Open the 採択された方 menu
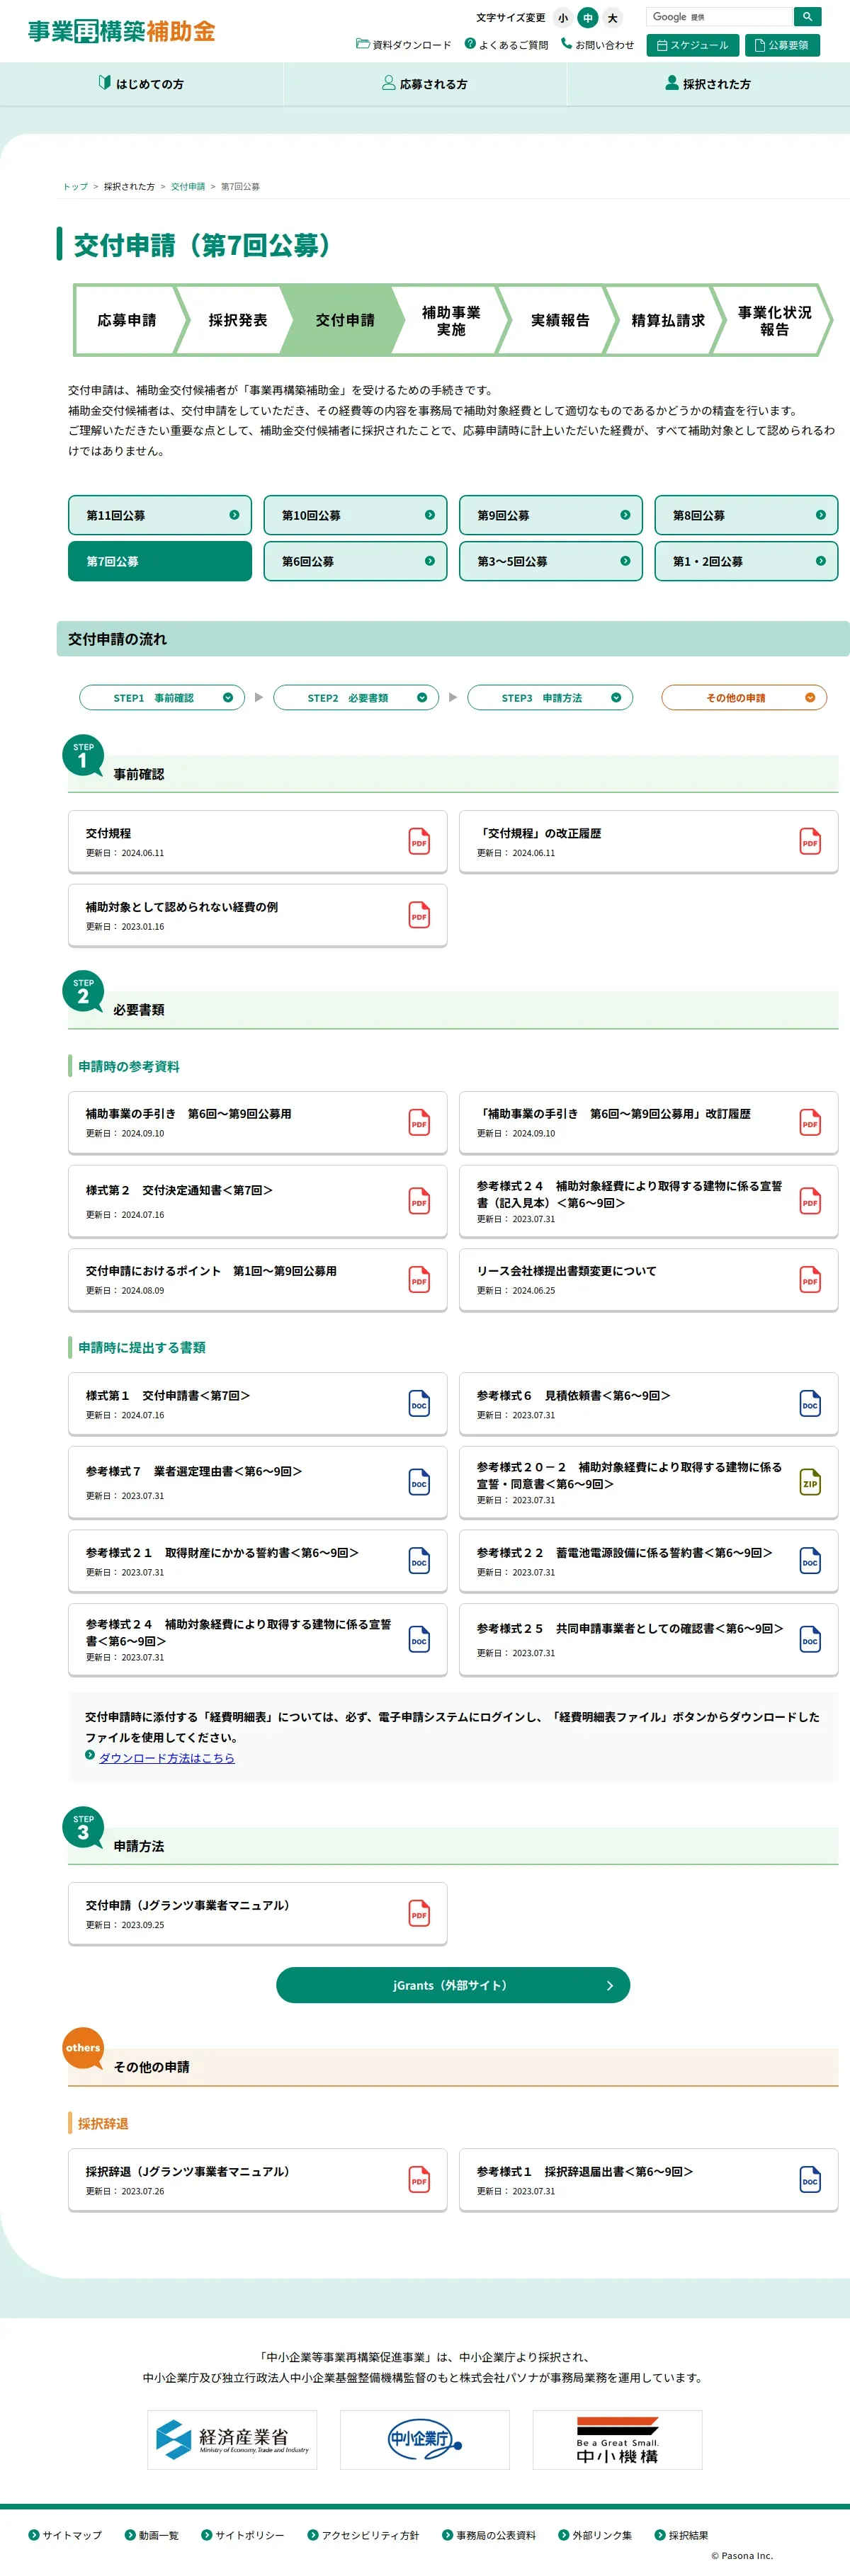The width and height of the screenshot is (850, 2576). (708, 84)
